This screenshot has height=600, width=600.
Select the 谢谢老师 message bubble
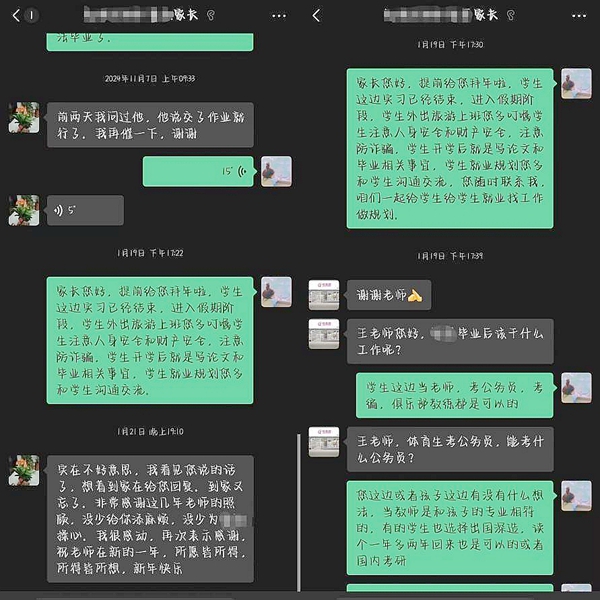tap(389, 295)
